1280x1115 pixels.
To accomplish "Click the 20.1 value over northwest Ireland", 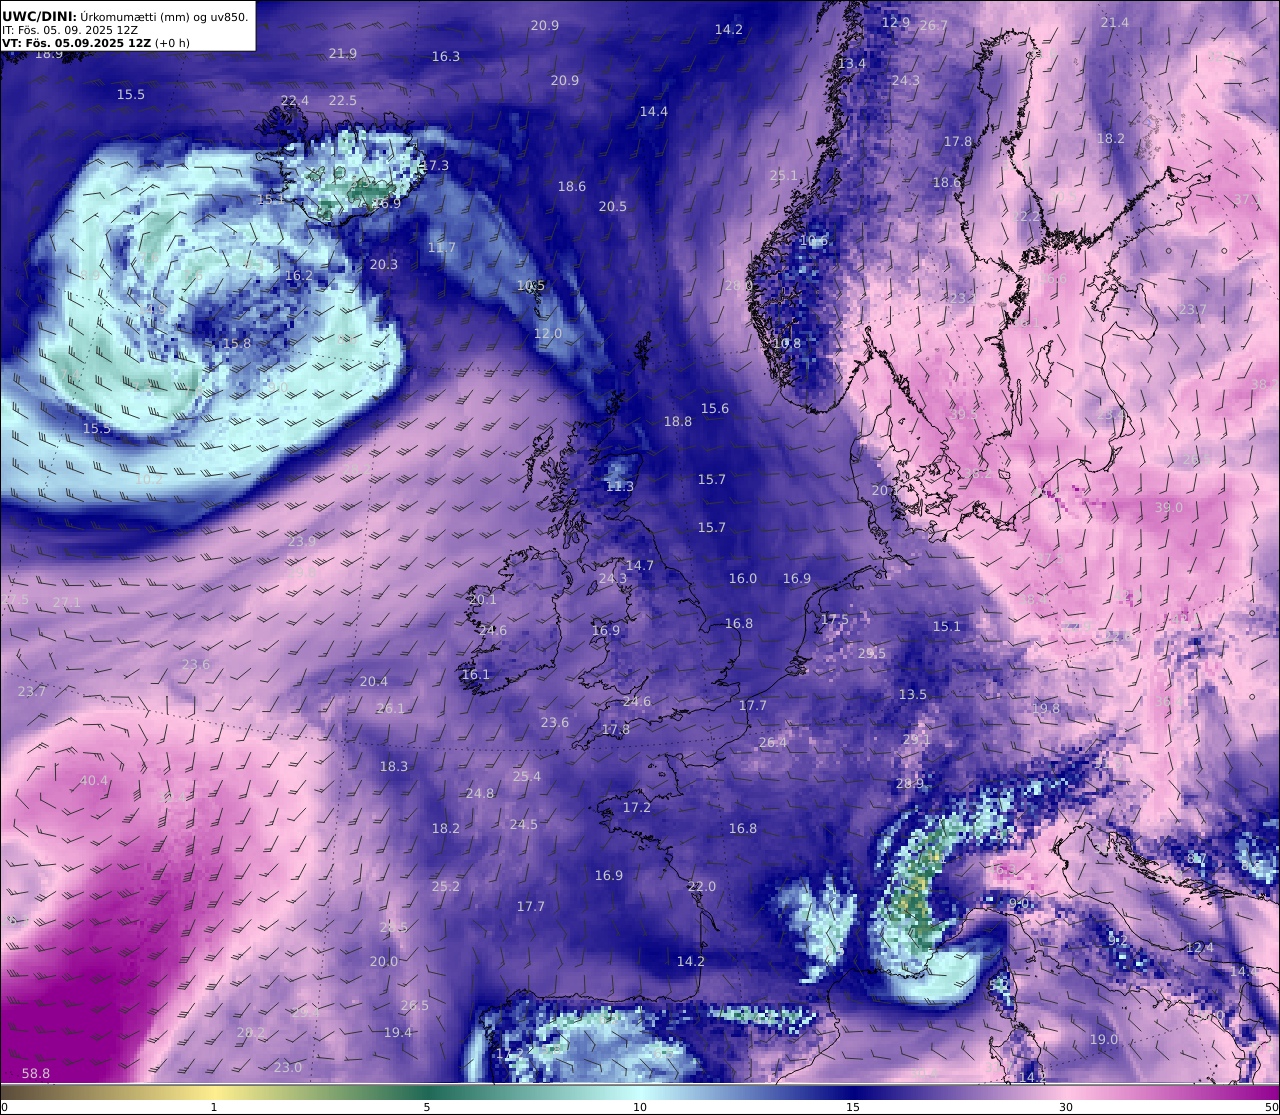I will [x=483, y=599].
